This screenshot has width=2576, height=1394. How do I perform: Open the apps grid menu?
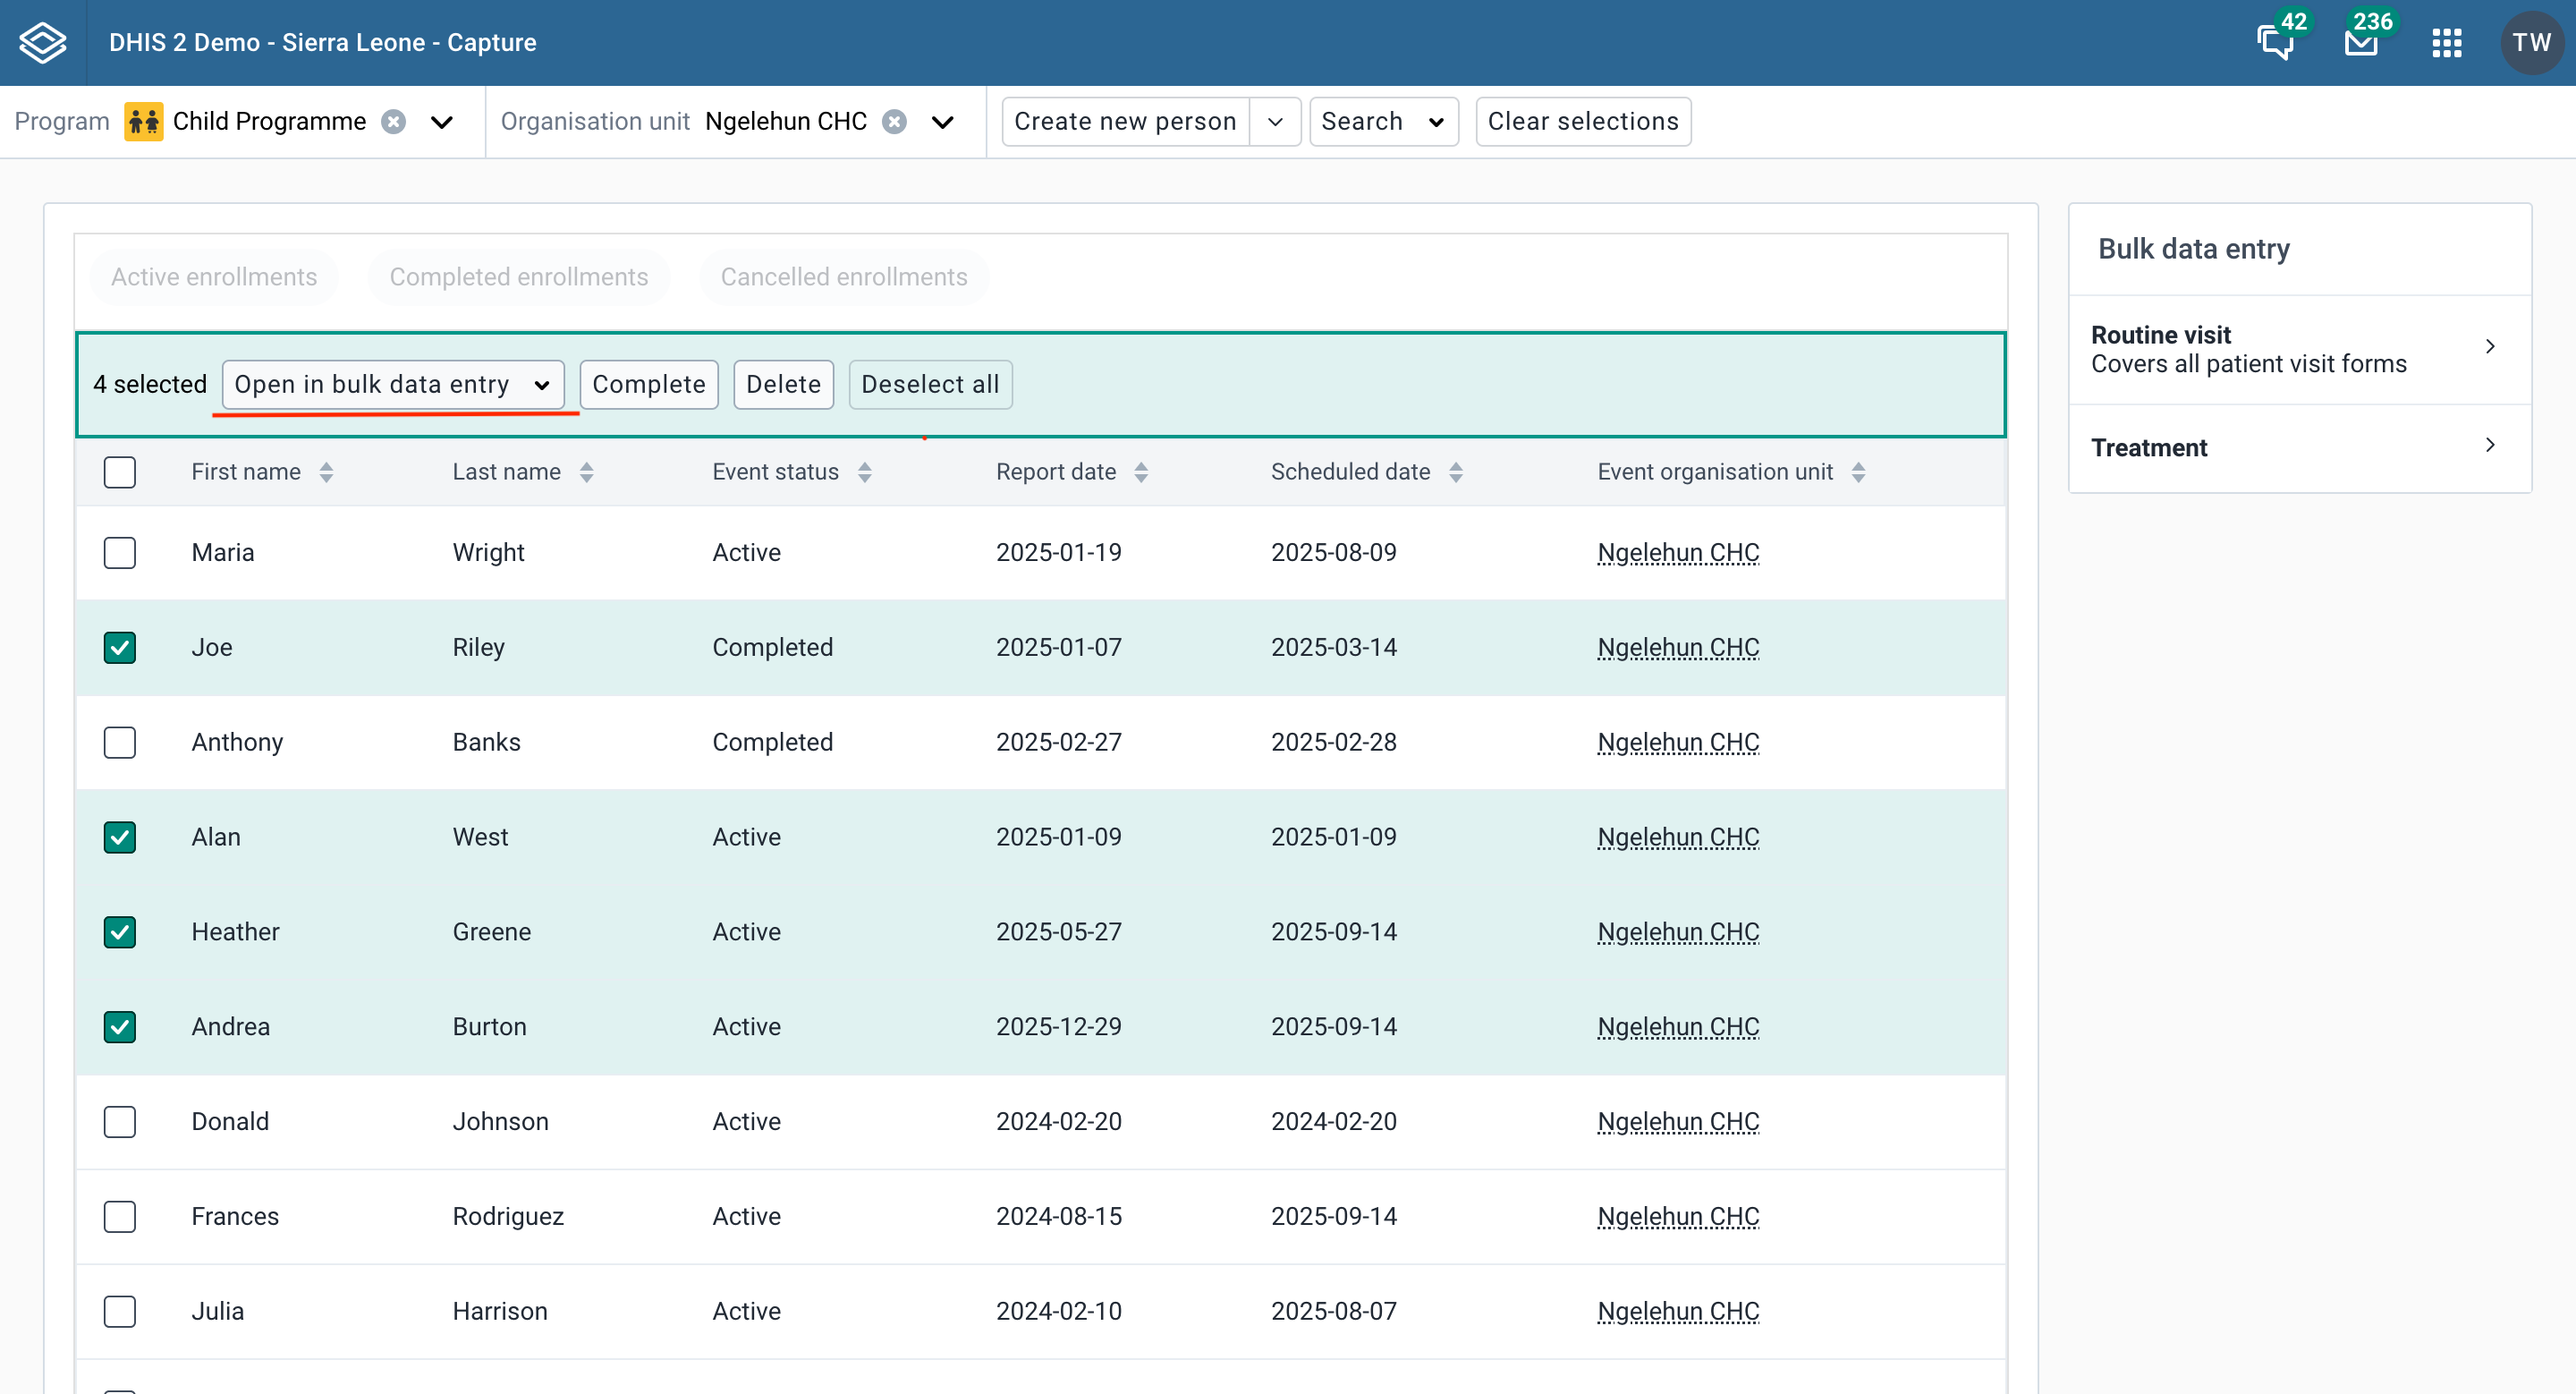pyautogui.click(x=2447, y=42)
